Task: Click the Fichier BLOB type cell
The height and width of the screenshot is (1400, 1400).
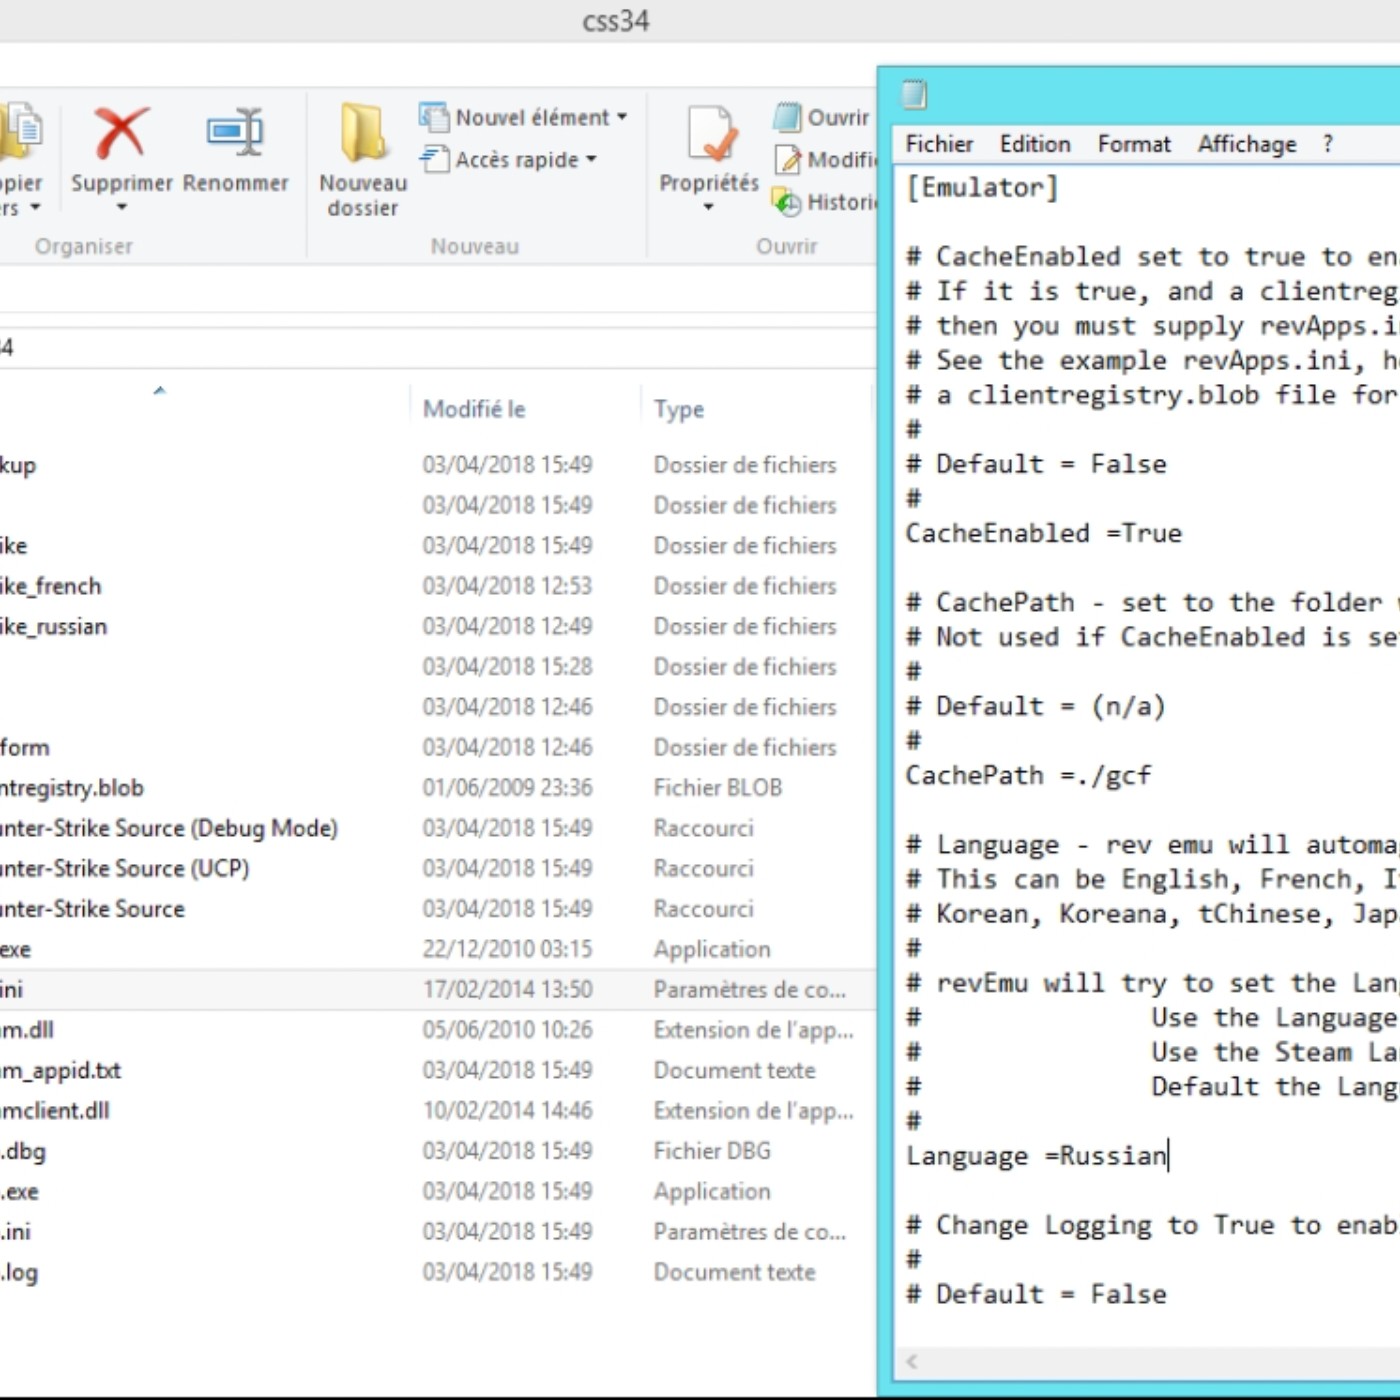Action: [717, 788]
